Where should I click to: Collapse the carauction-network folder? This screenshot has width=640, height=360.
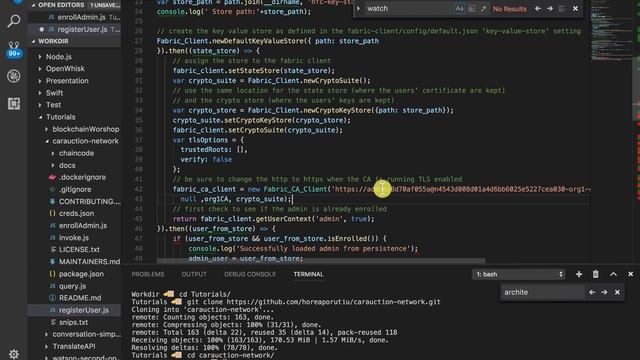(x=74, y=141)
